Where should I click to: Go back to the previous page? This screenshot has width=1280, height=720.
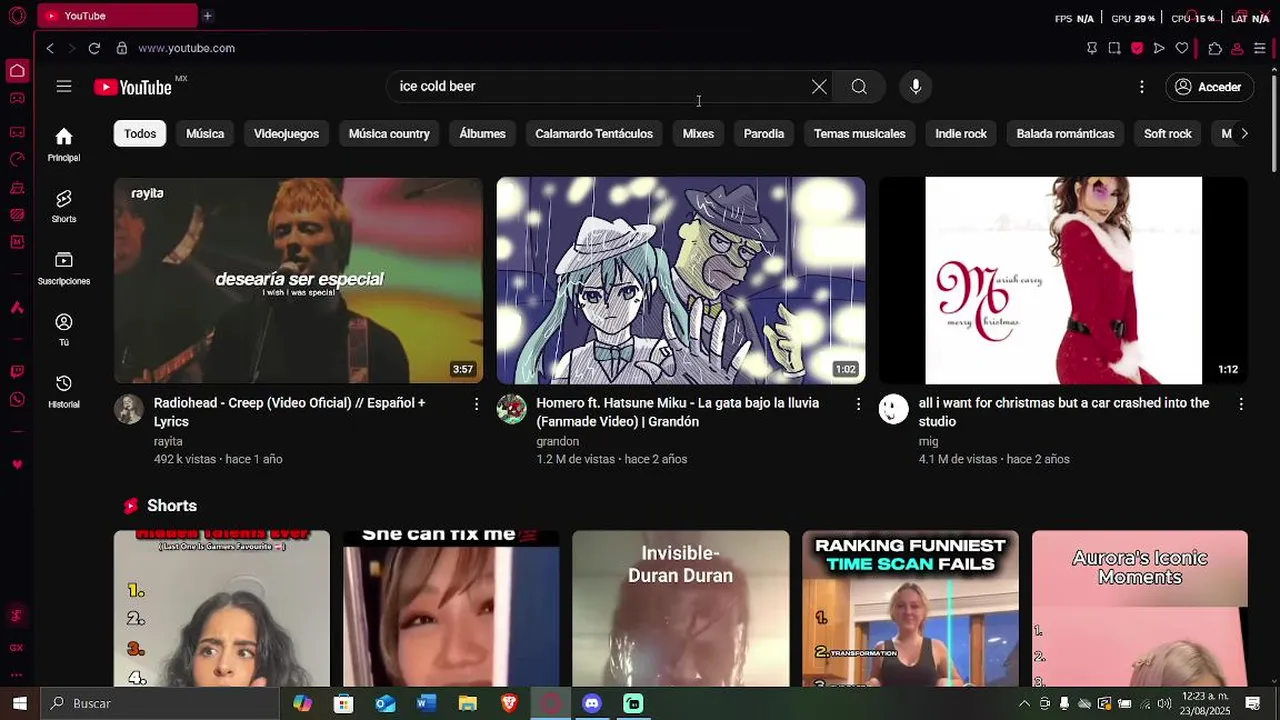(50, 48)
